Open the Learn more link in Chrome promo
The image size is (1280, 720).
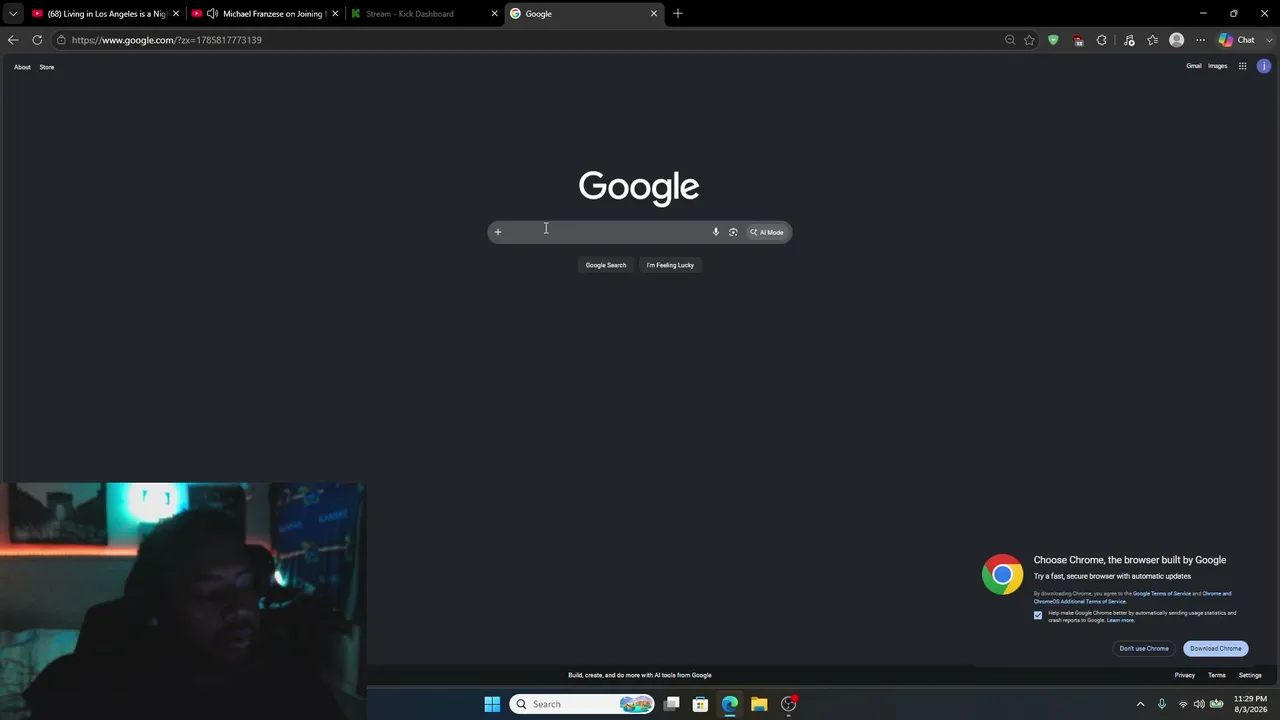pos(1121,620)
